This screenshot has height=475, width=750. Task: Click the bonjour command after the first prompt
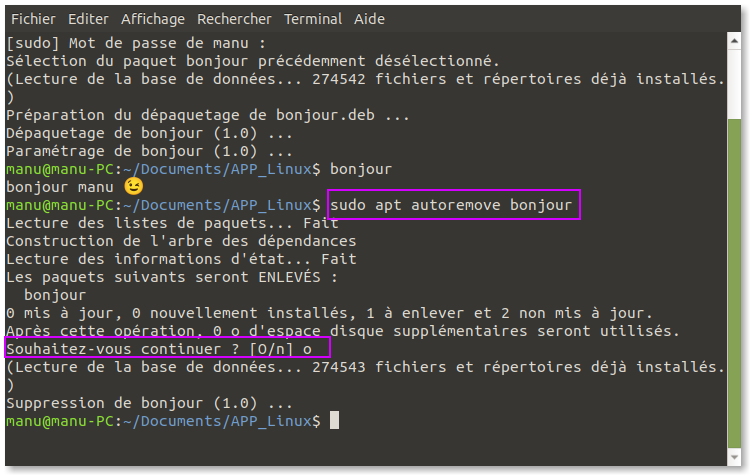[361, 169]
